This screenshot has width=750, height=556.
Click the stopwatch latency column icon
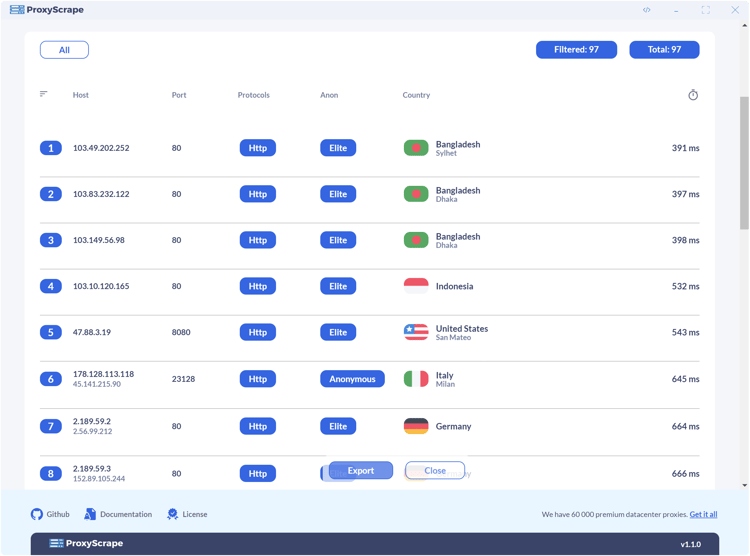point(692,95)
